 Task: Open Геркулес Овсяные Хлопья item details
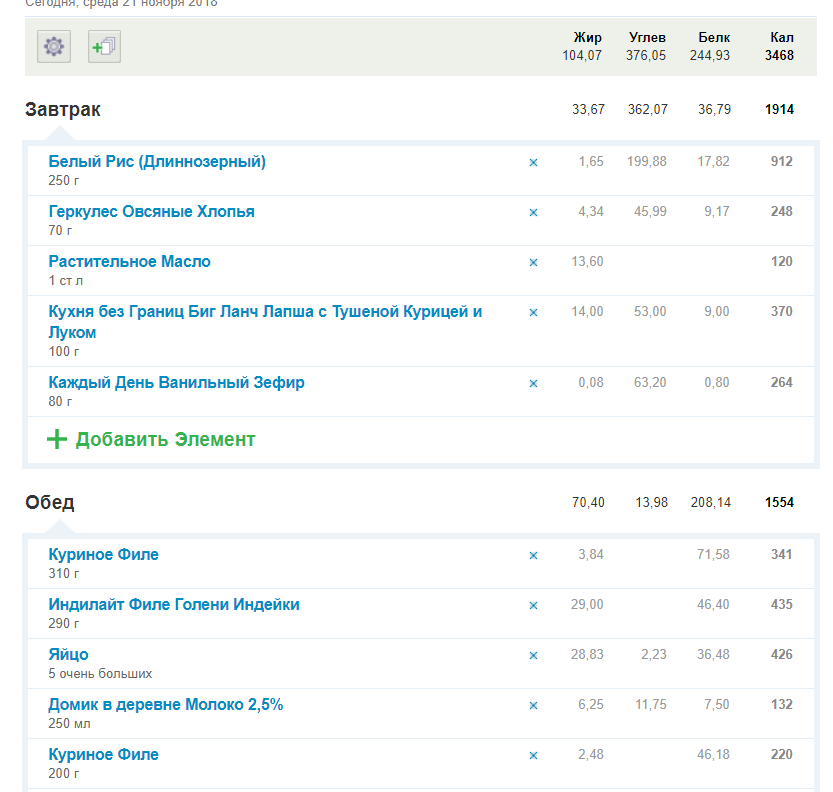151,212
